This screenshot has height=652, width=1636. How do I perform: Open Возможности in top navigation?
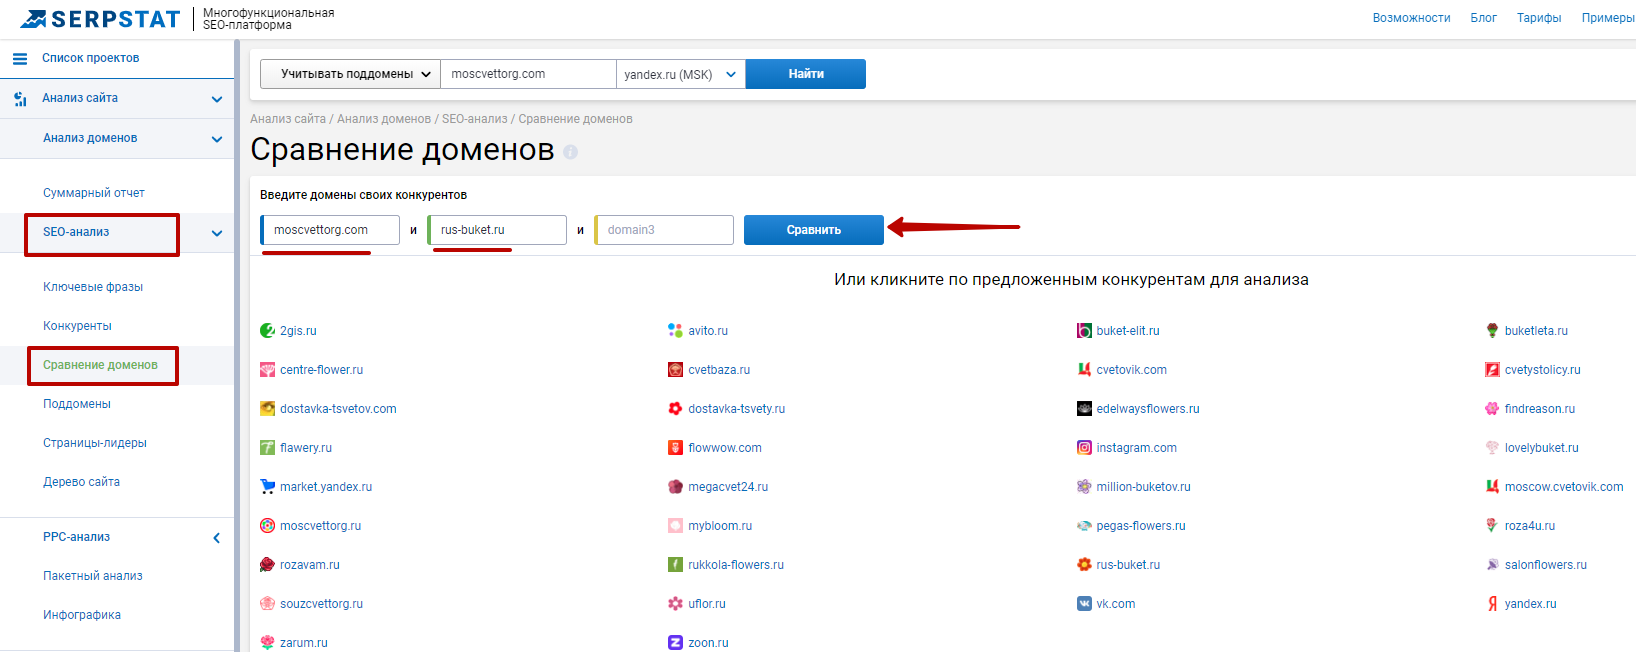tap(1411, 18)
